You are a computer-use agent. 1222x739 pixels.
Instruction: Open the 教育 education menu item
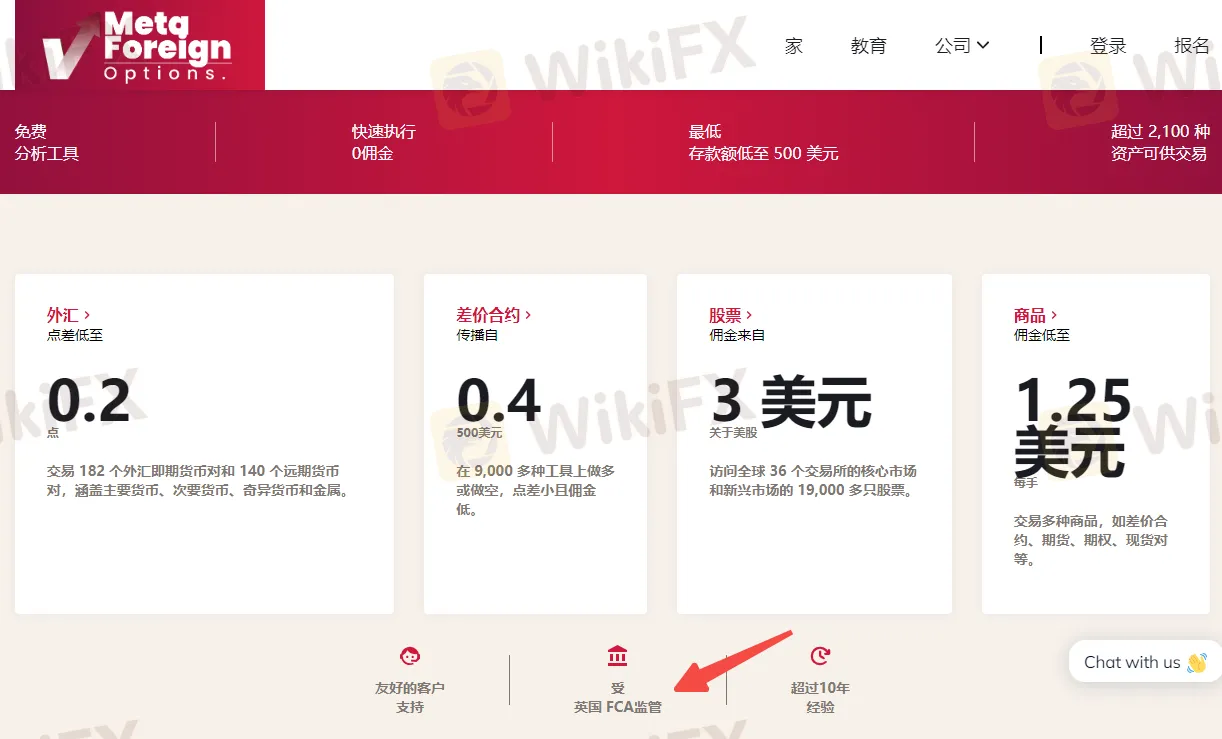click(x=869, y=46)
